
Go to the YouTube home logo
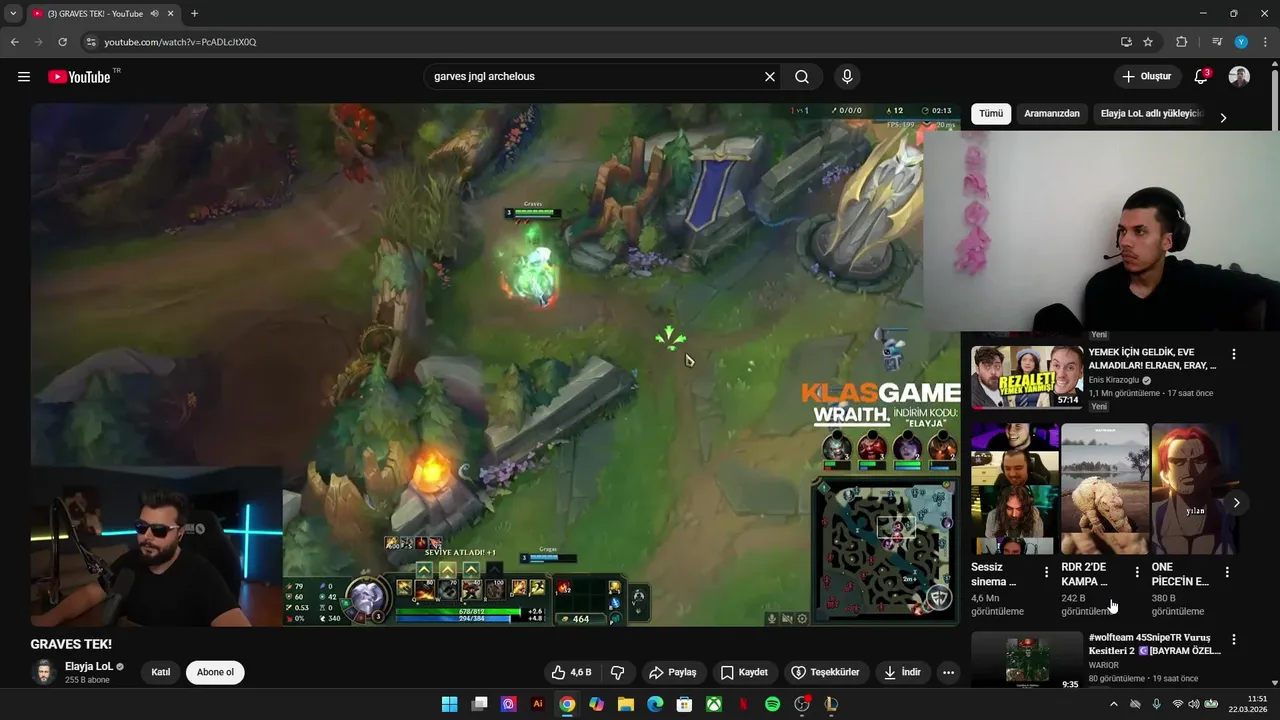coord(79,77)
